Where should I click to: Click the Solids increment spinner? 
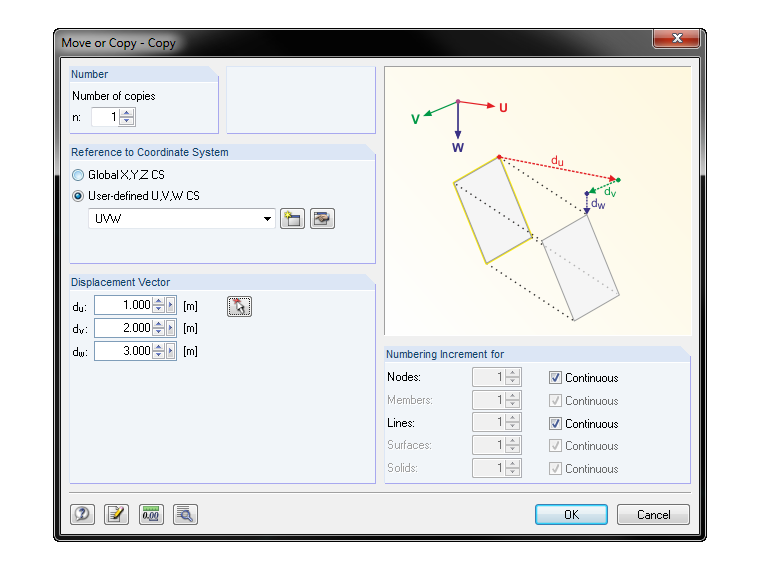[x=513, y=468]
